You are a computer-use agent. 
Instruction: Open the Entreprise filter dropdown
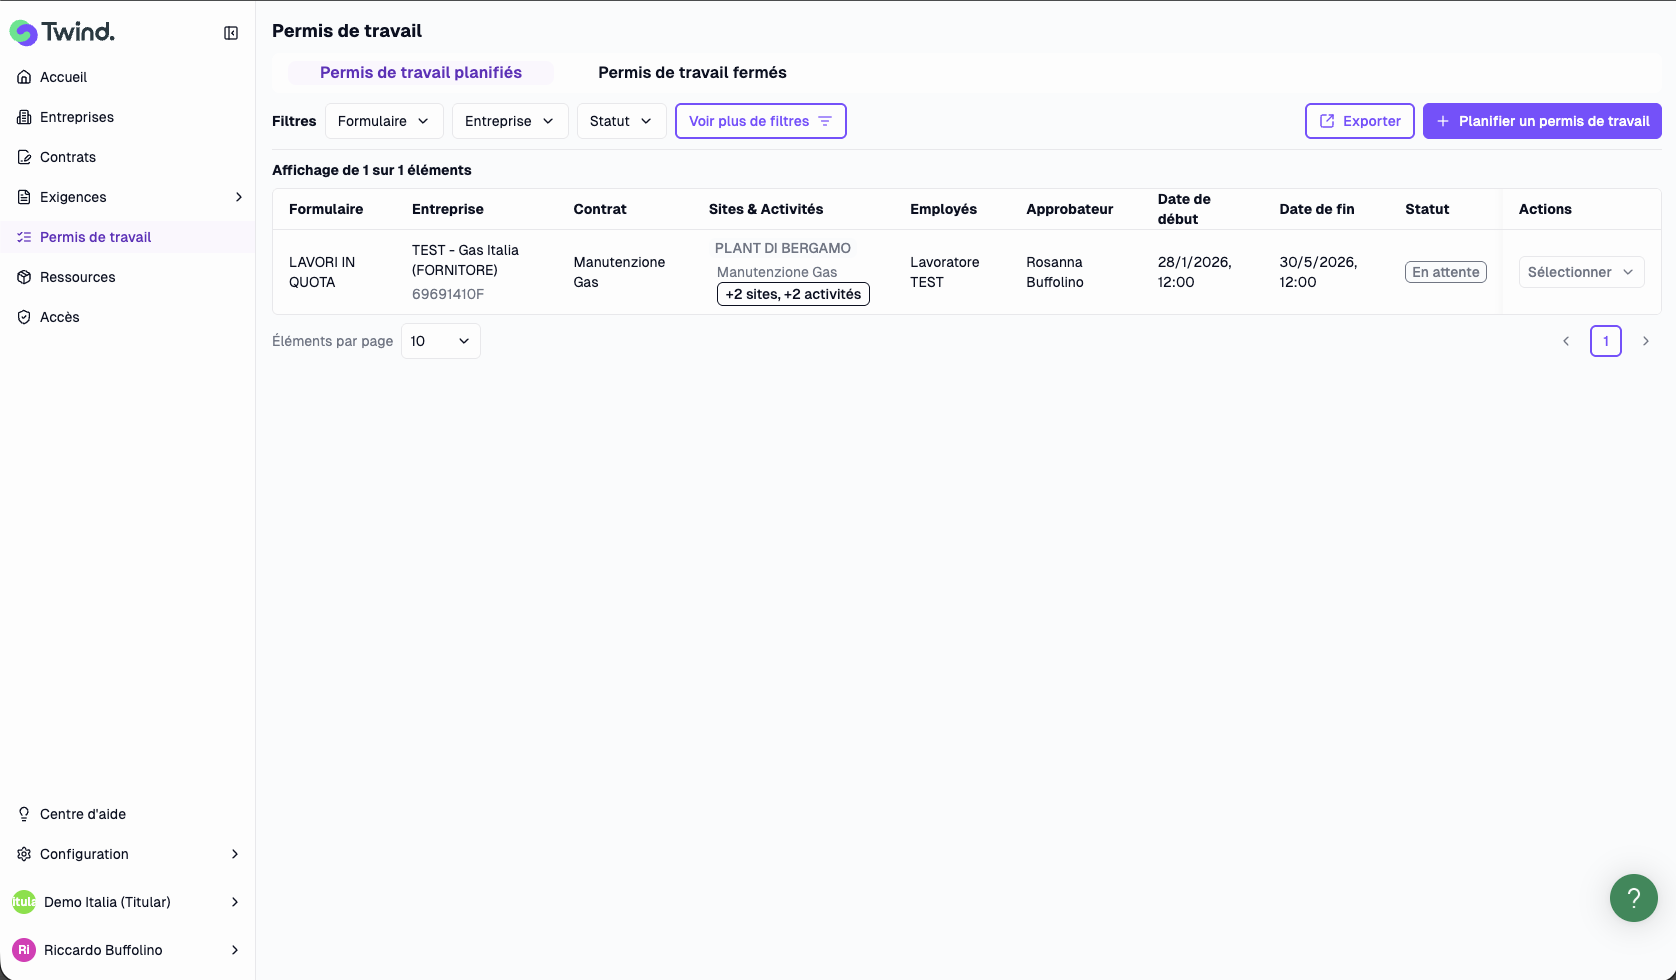[509, 121]
